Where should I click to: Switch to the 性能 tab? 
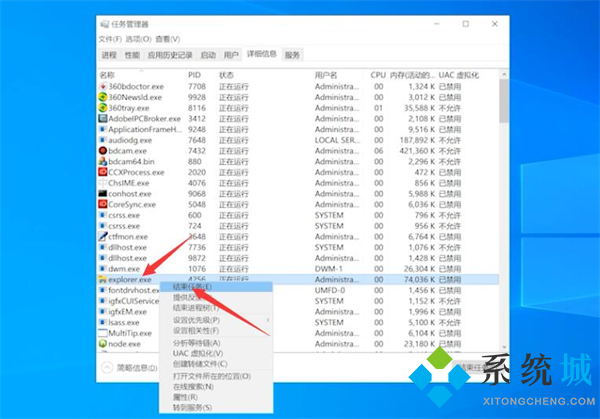[x=132, y=55]
